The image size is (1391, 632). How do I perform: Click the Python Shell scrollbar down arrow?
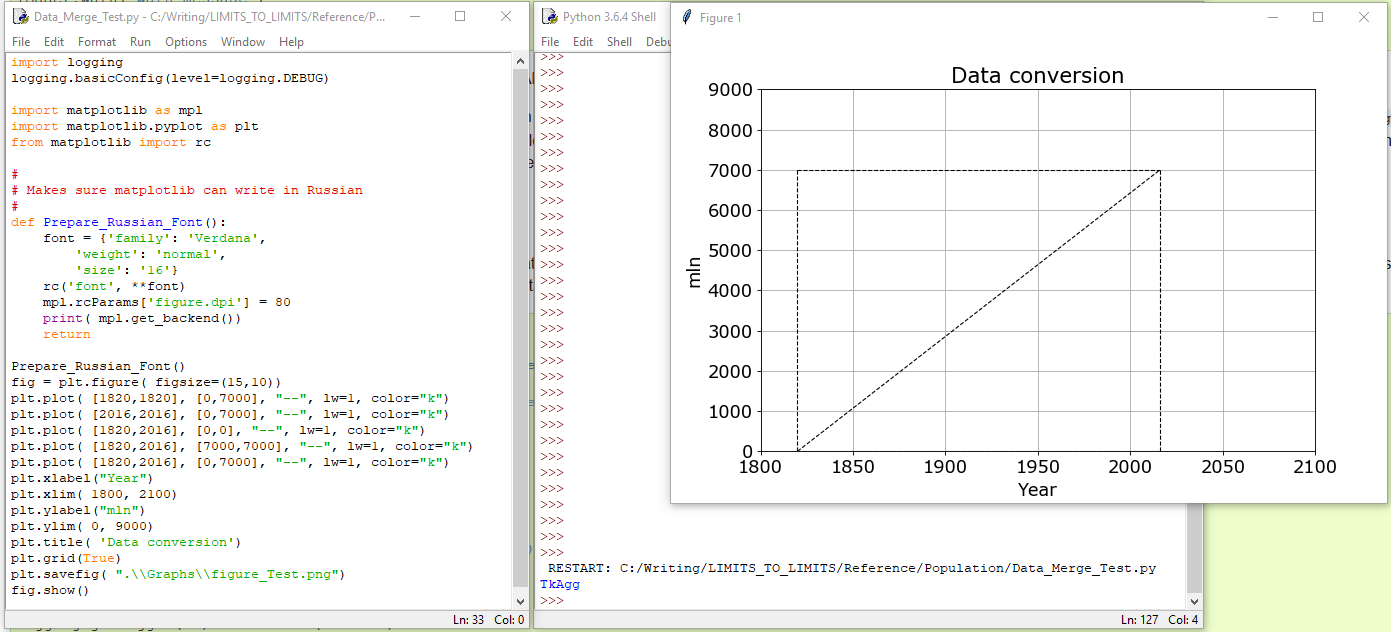(1192, 600)
